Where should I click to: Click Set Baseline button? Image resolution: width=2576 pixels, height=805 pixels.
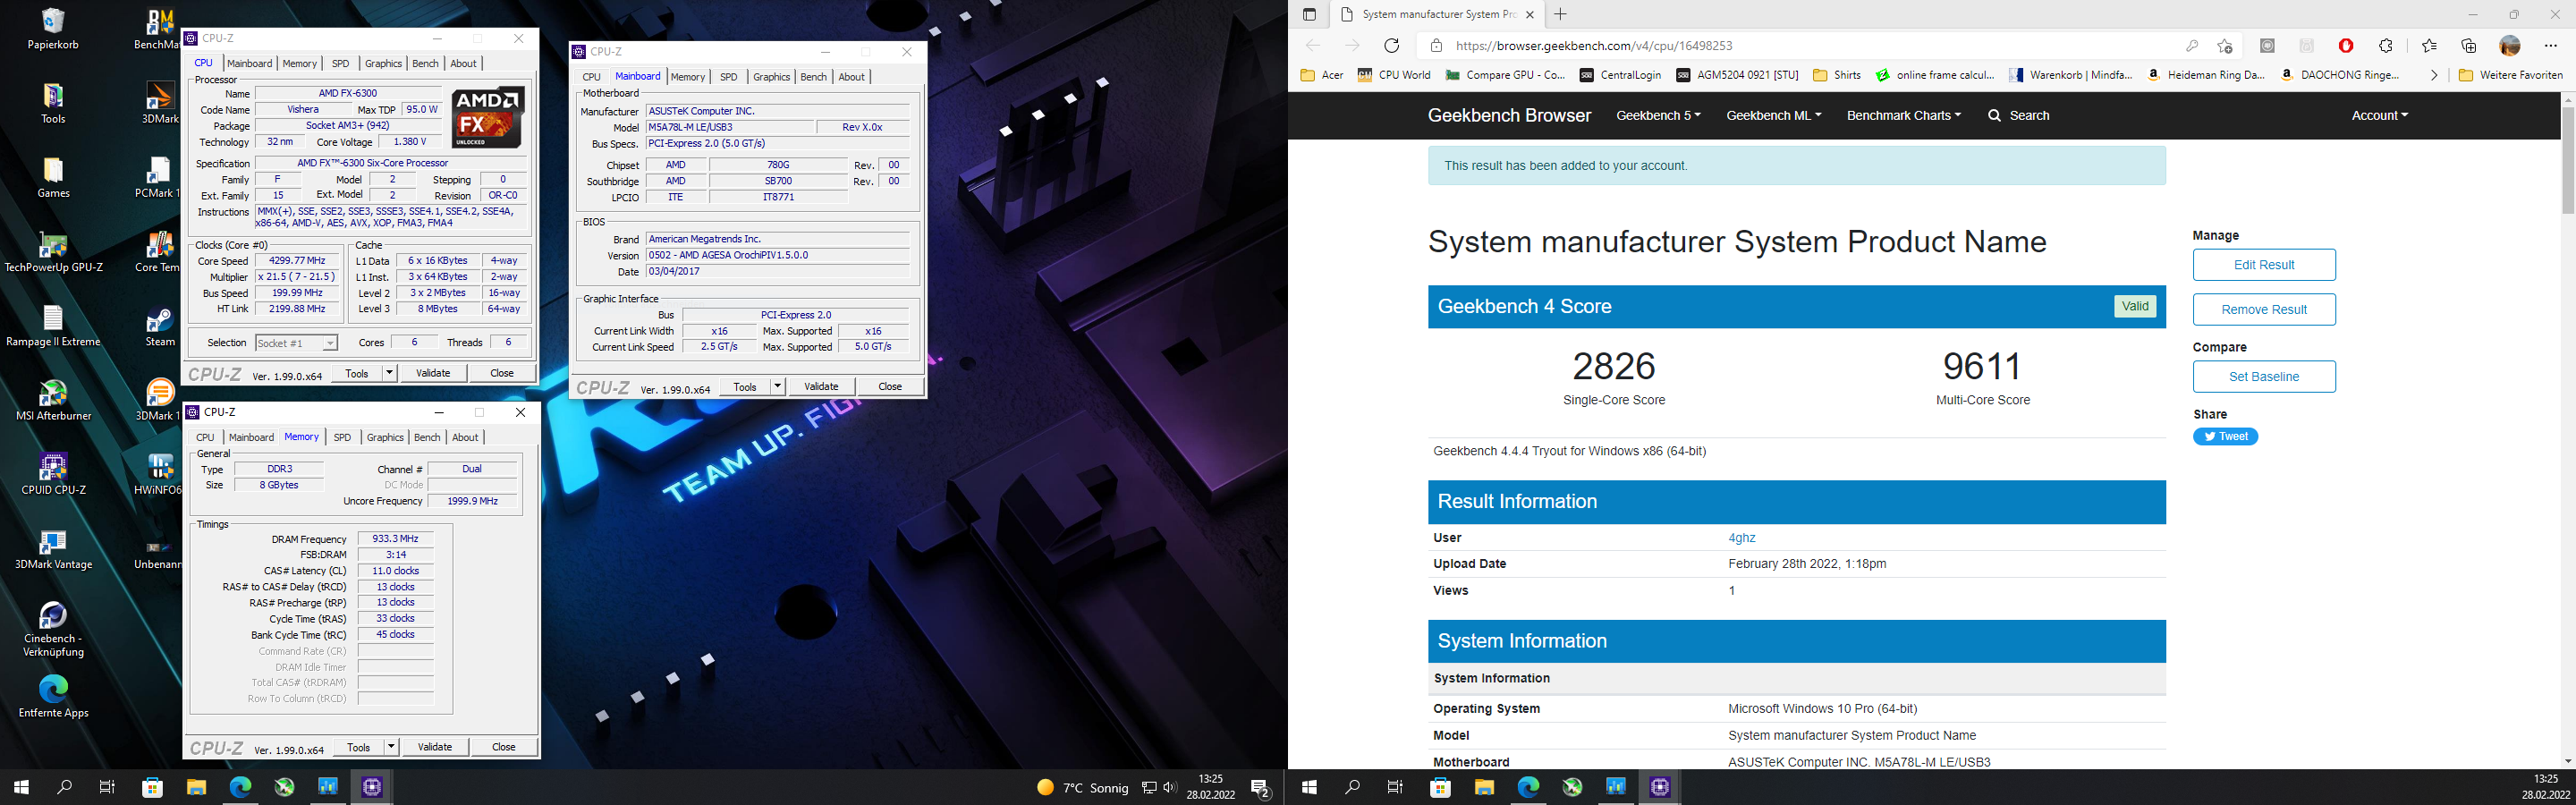coord(2264,376)
